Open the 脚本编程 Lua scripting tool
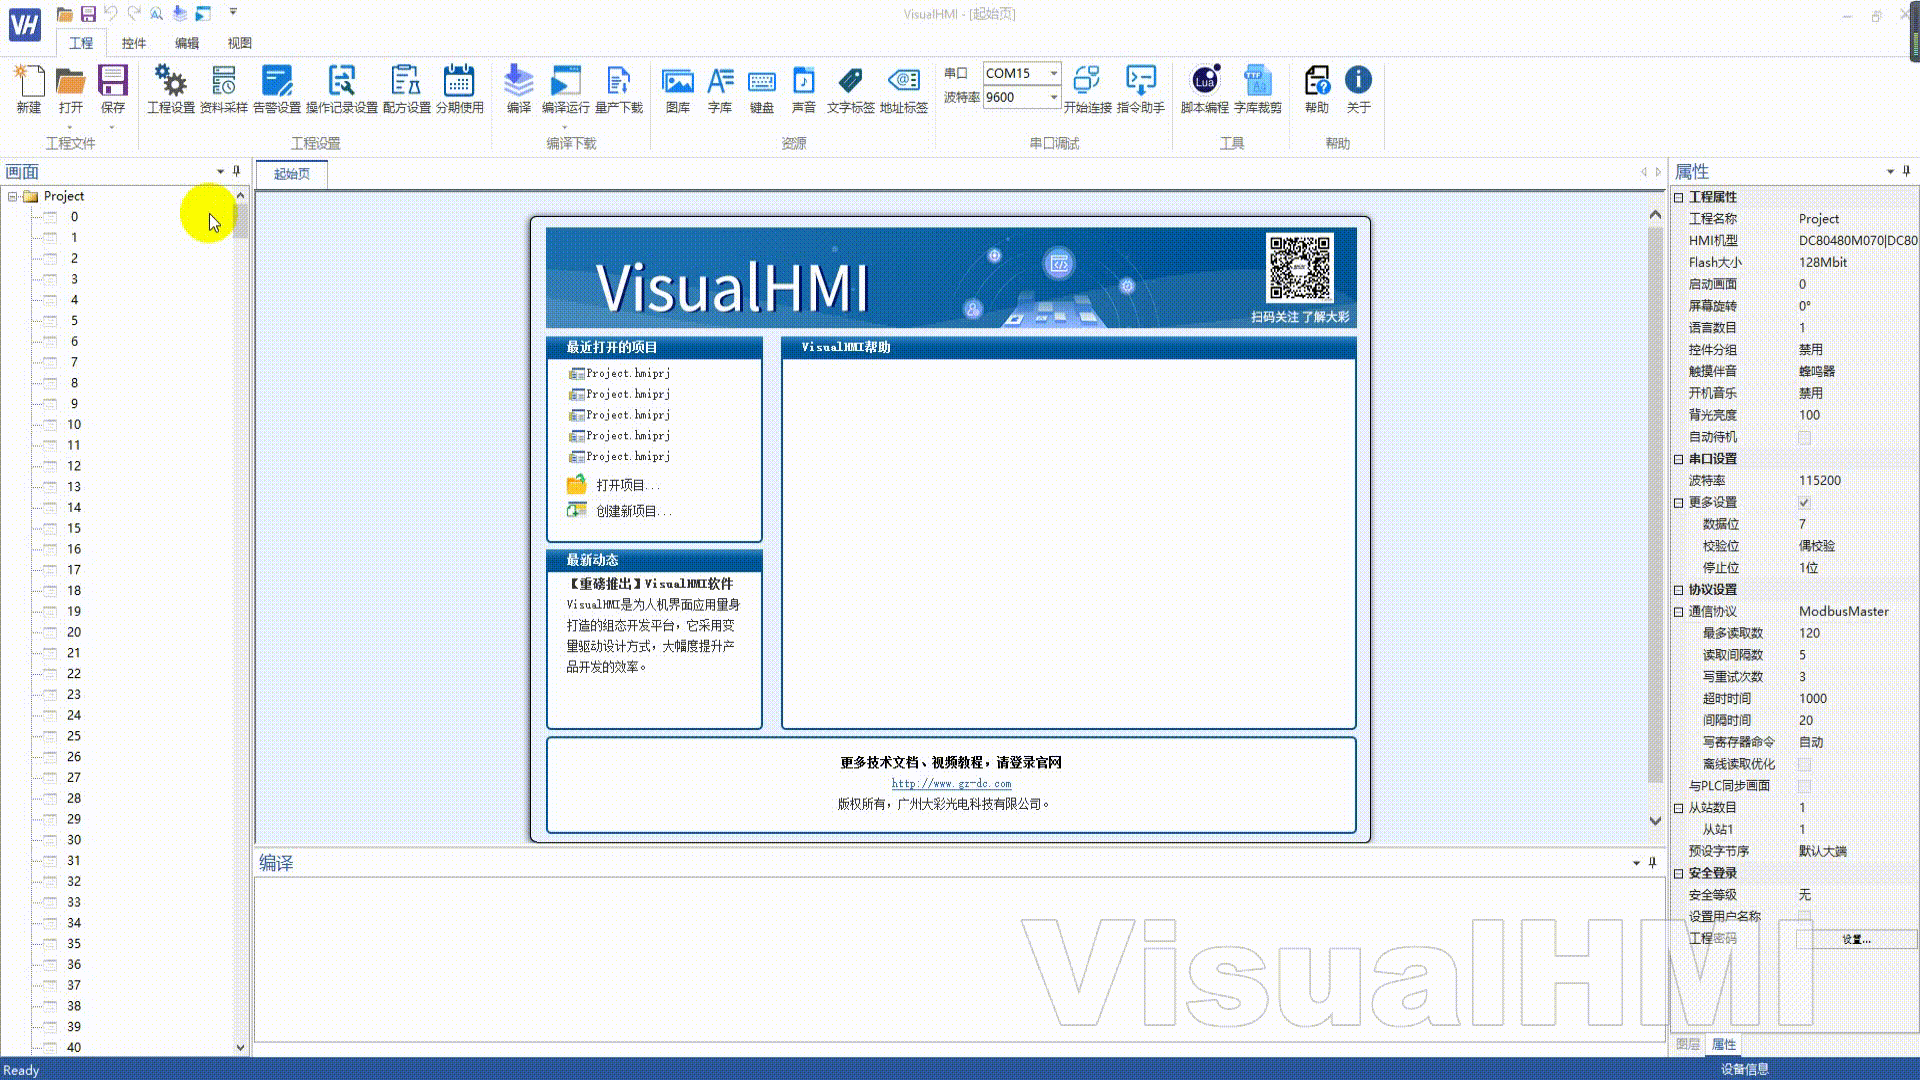 tap(1205, 89)
